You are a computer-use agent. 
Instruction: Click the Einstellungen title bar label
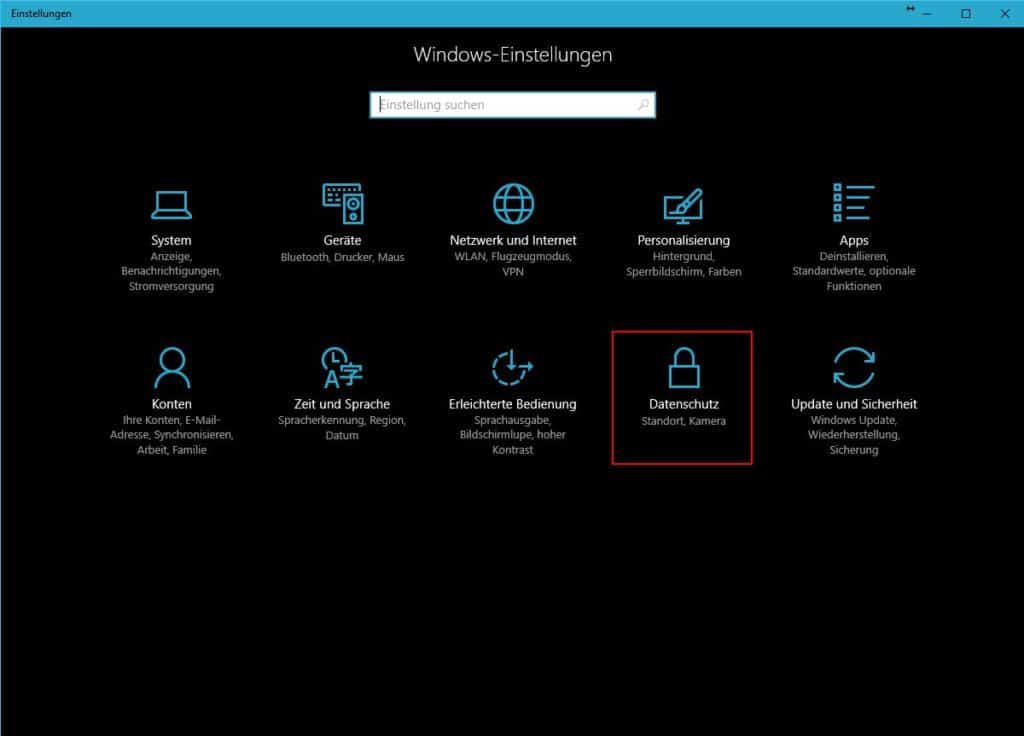pyautogui.click(x=42, y=13)
